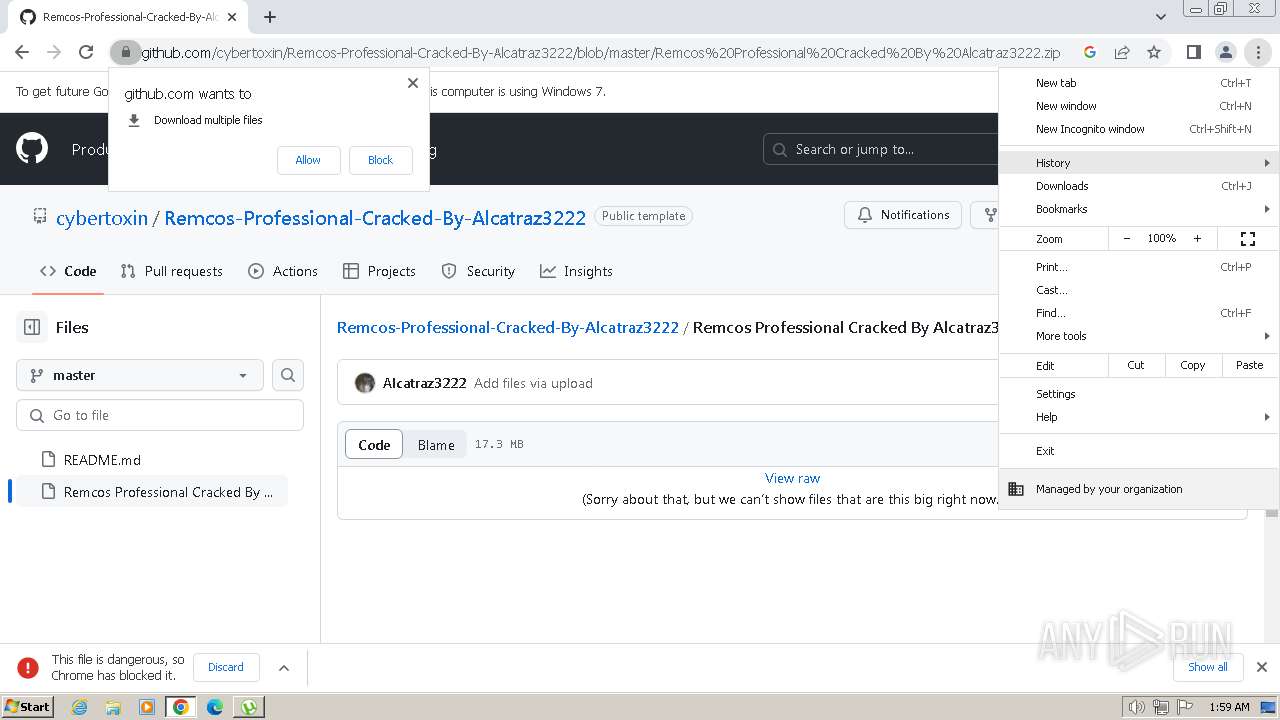Screen dimensions: 1280x720
Task: Click the three-dot Chrome menu icon
Action: click(1257, 52)
